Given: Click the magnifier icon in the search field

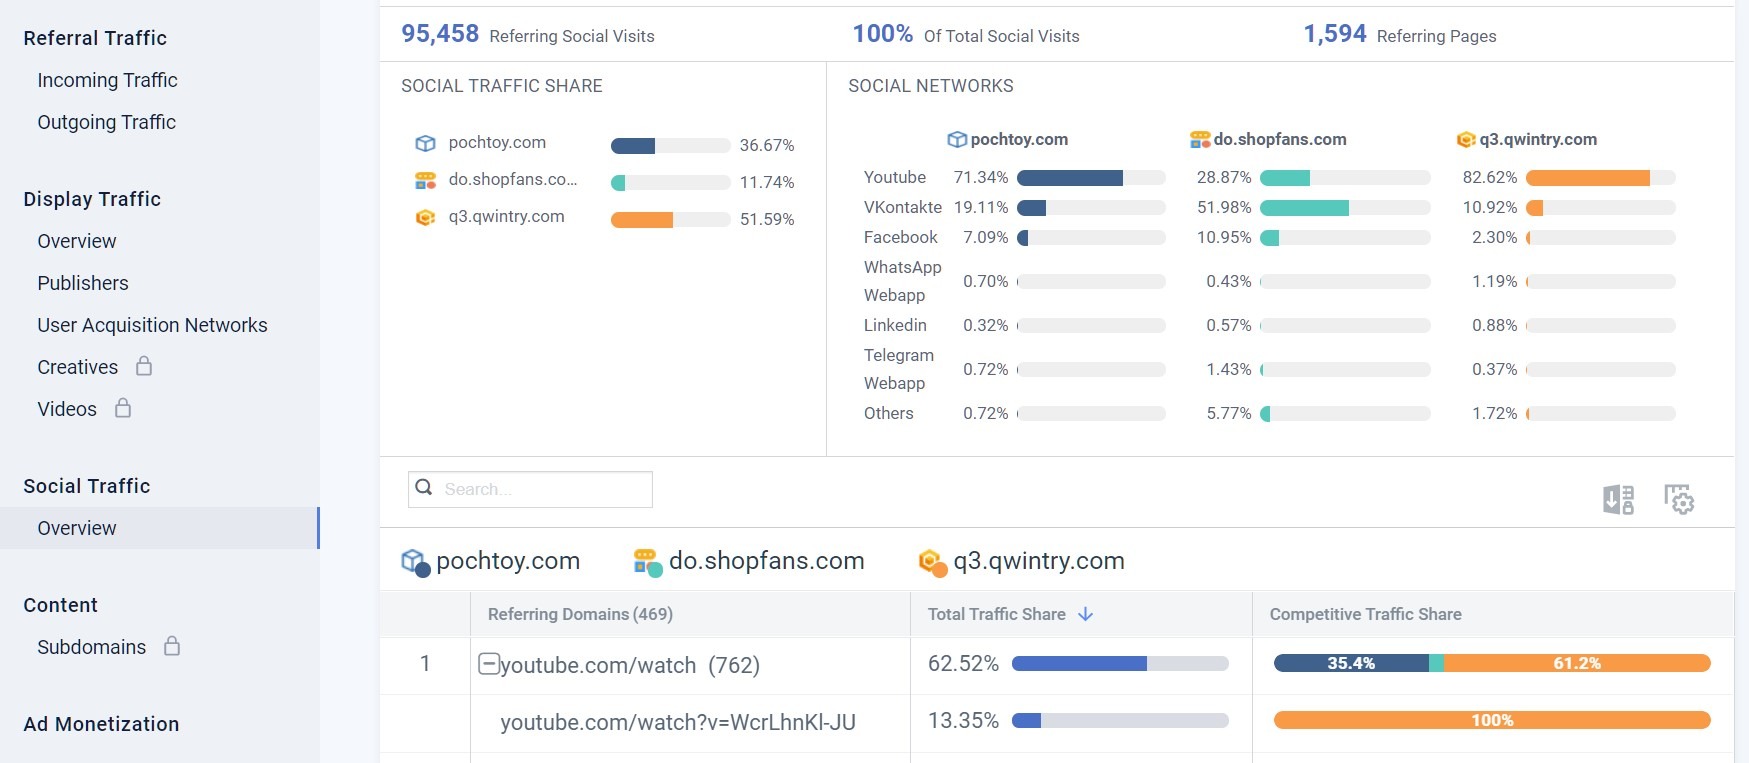Looking at the screenshot, I should click(x=423, y=487).
